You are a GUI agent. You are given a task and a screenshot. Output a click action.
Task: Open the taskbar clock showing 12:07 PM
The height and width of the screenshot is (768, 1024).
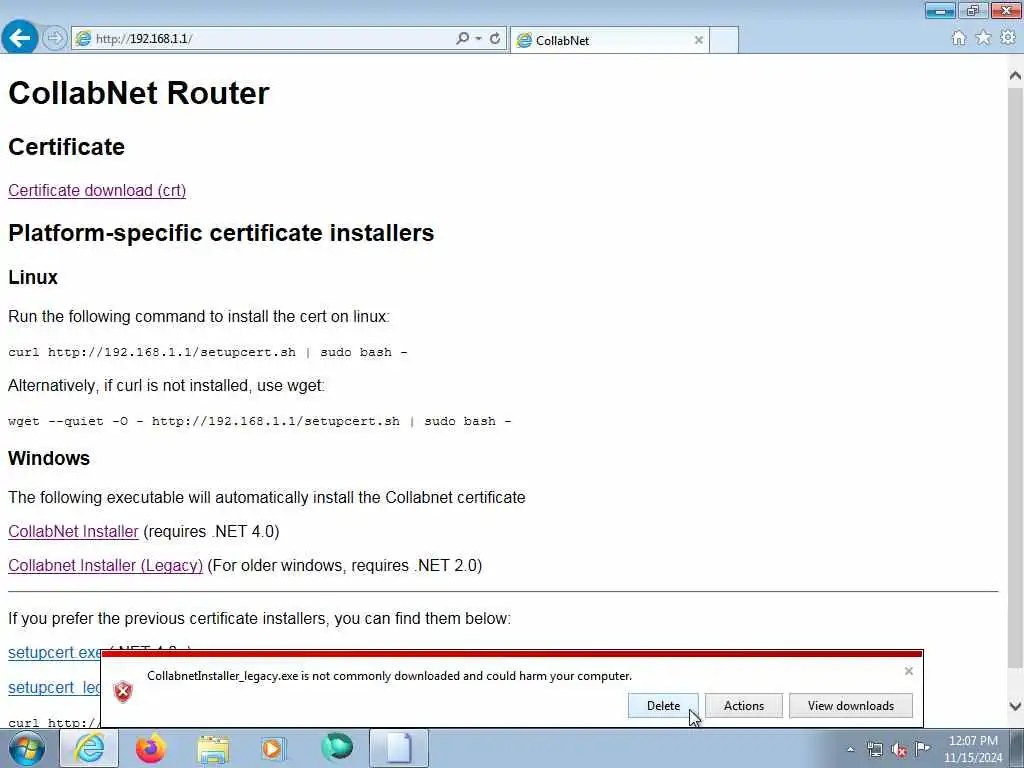coord(973,749)
